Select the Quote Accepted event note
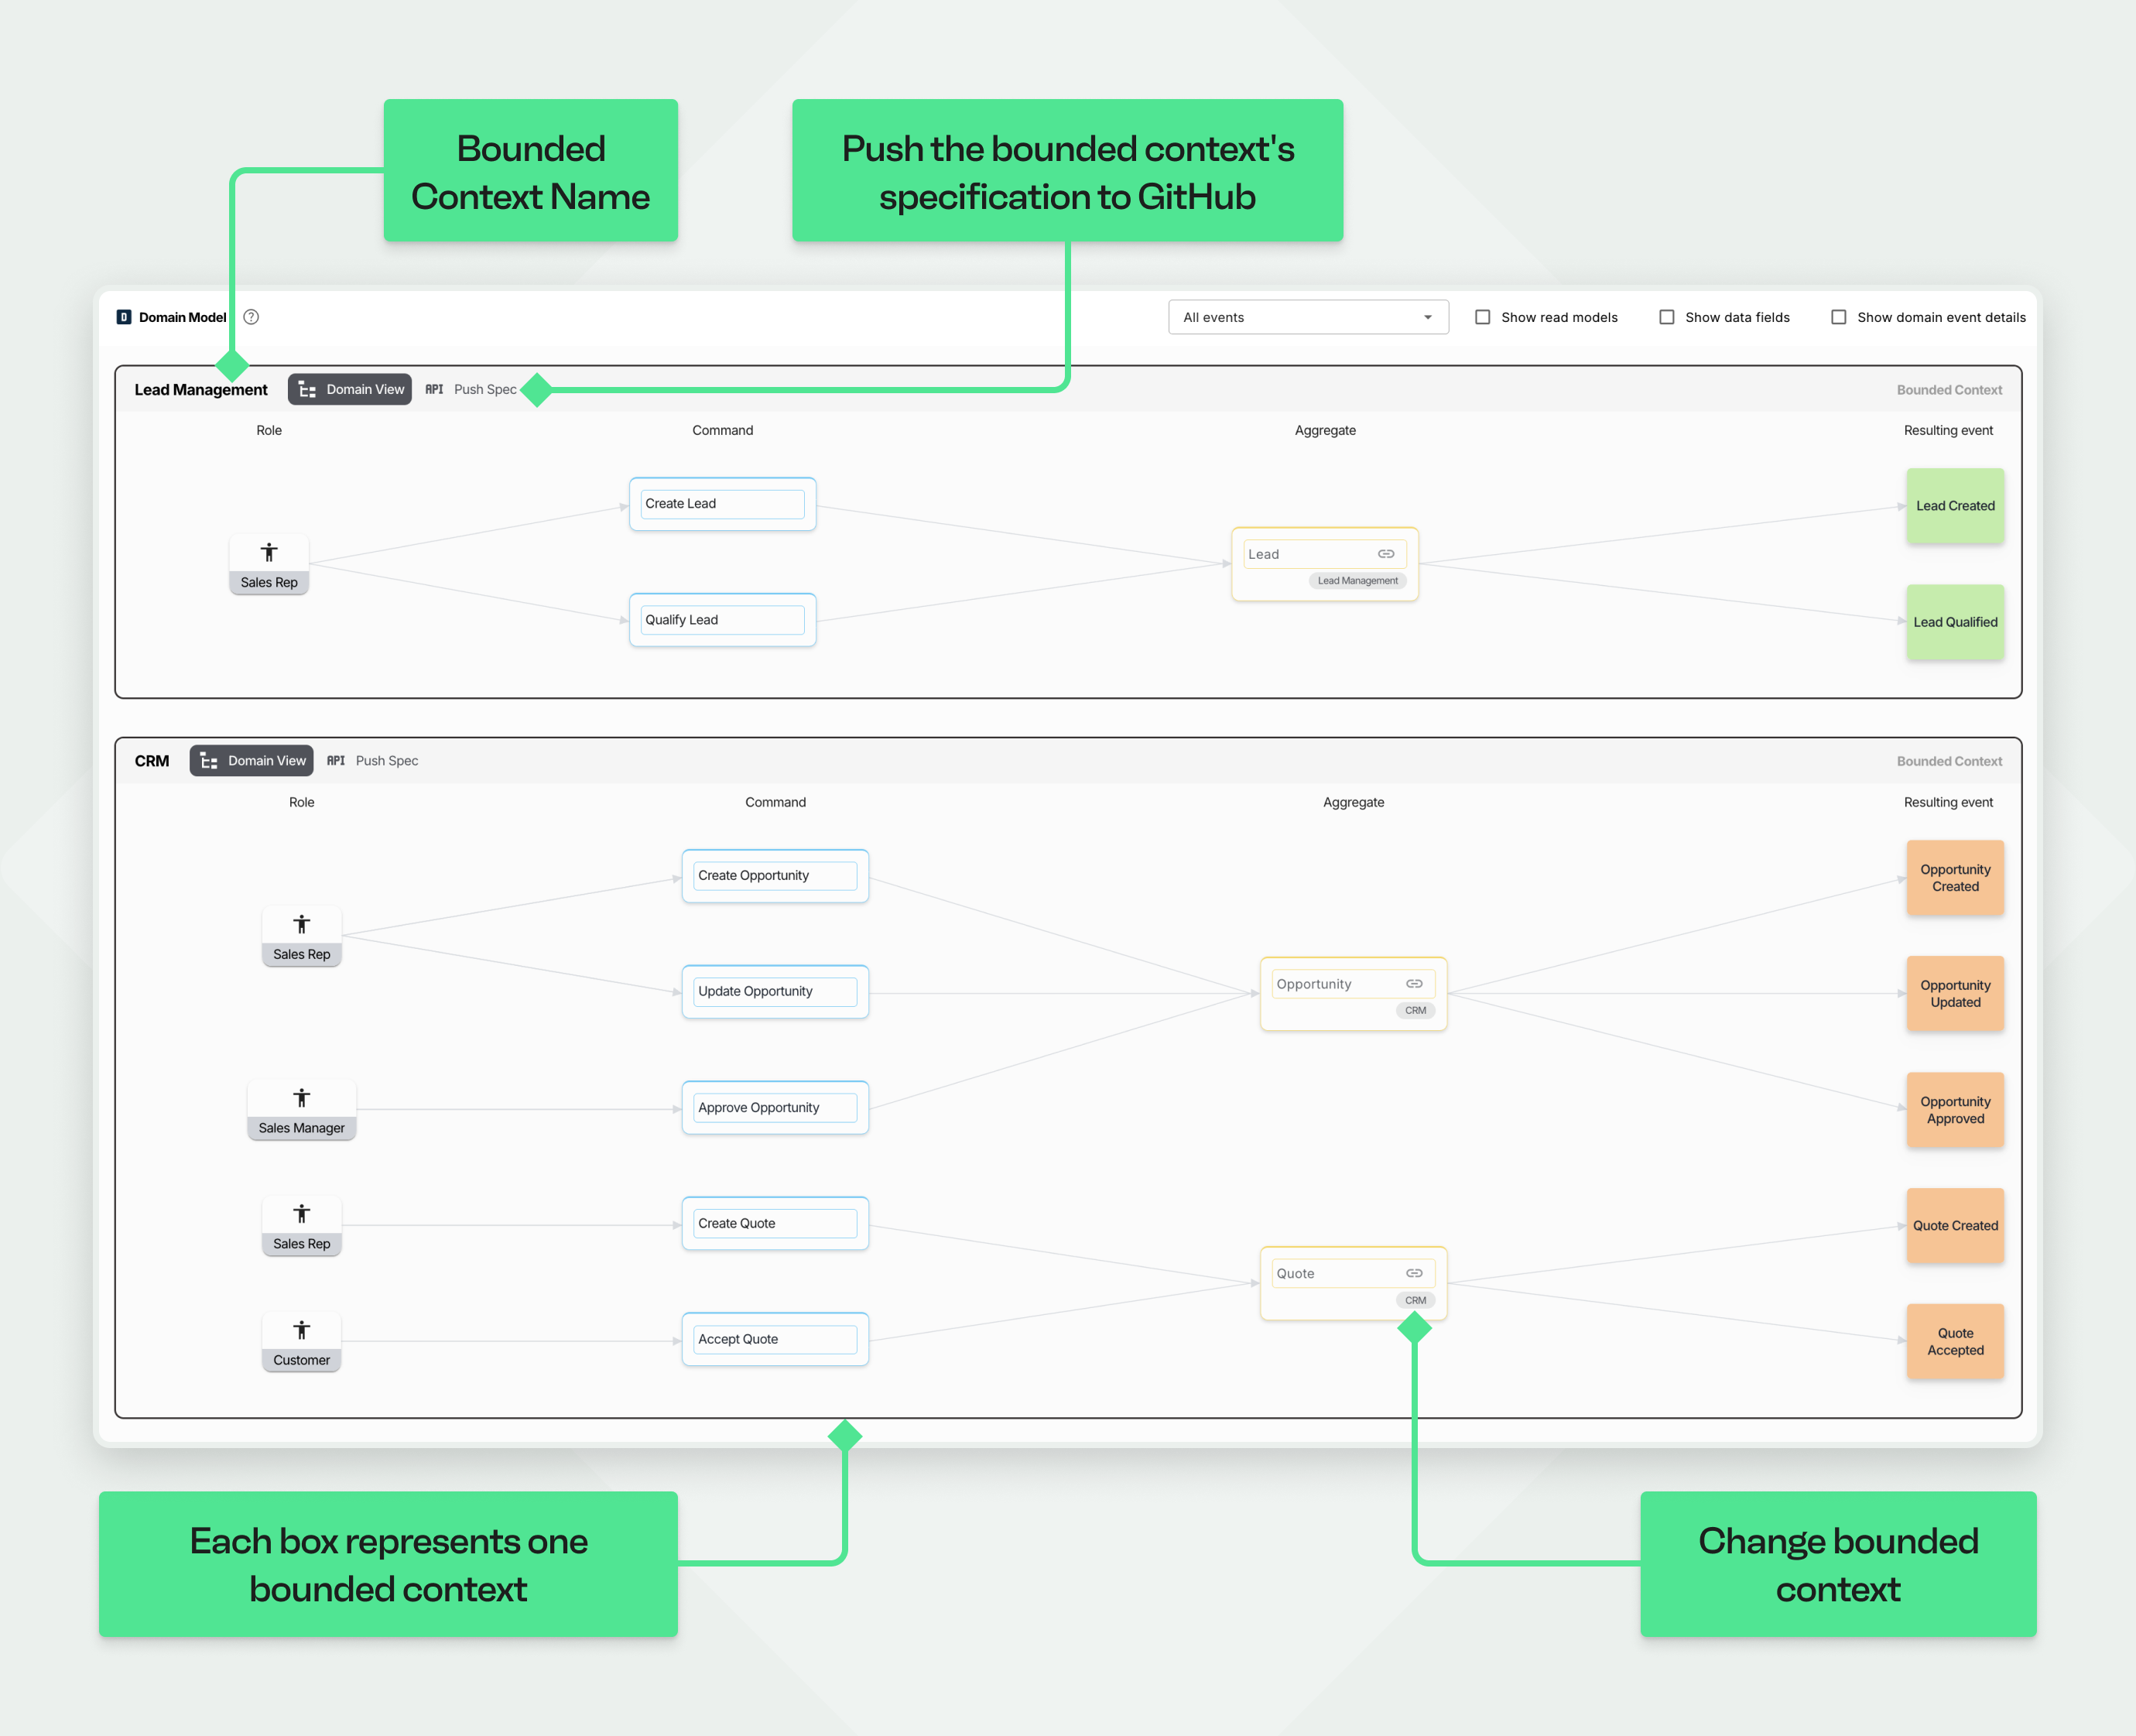This screenshot has width=2136, height=1736. 1955,1342
